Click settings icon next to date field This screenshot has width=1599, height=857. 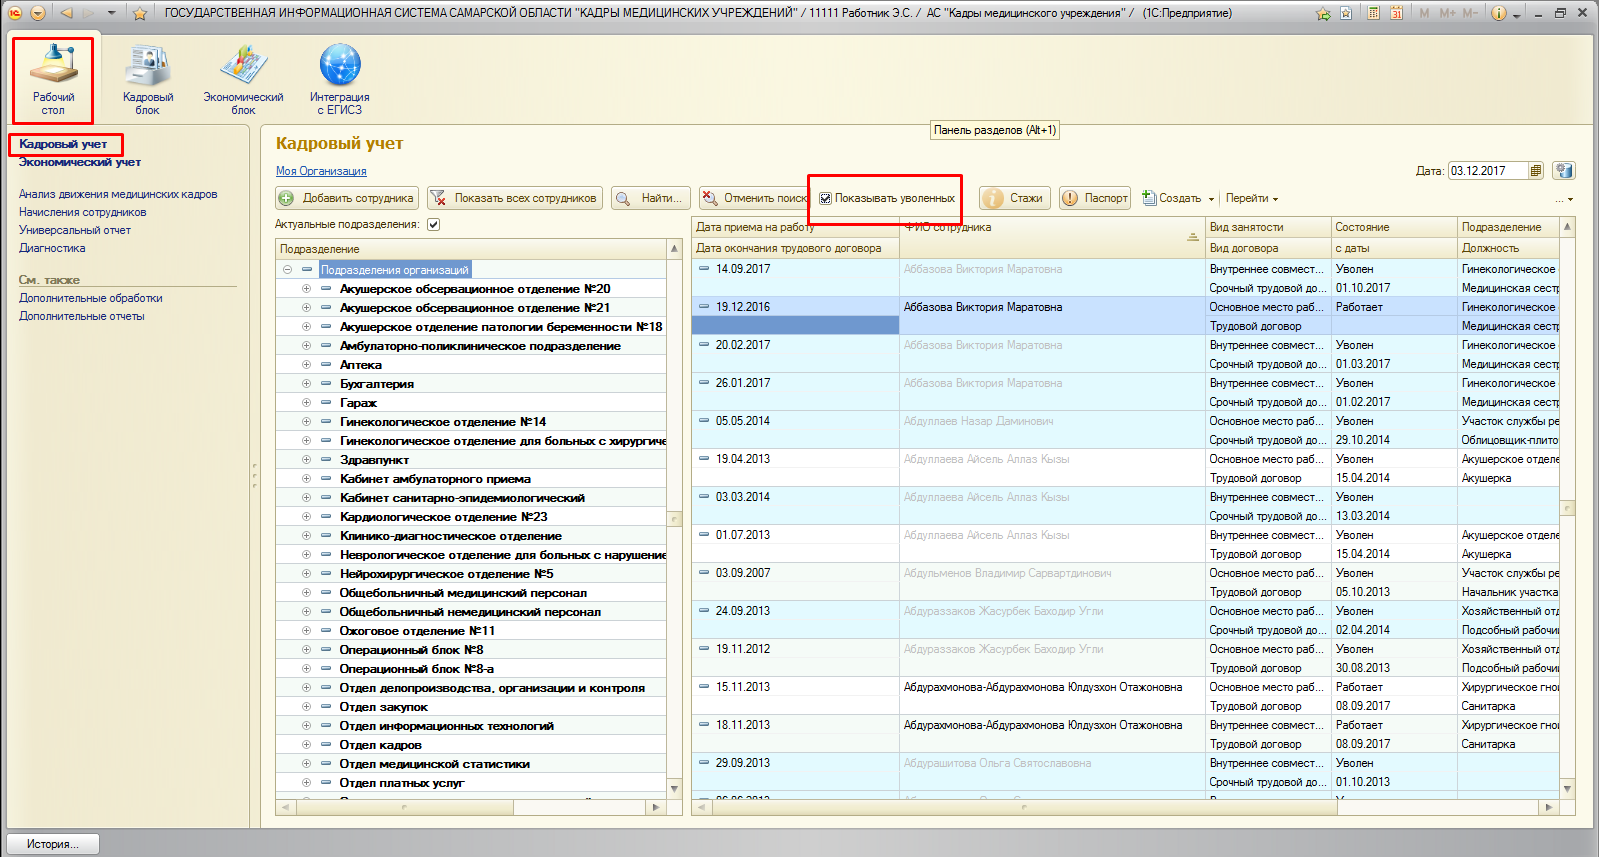click(1564, 171)
